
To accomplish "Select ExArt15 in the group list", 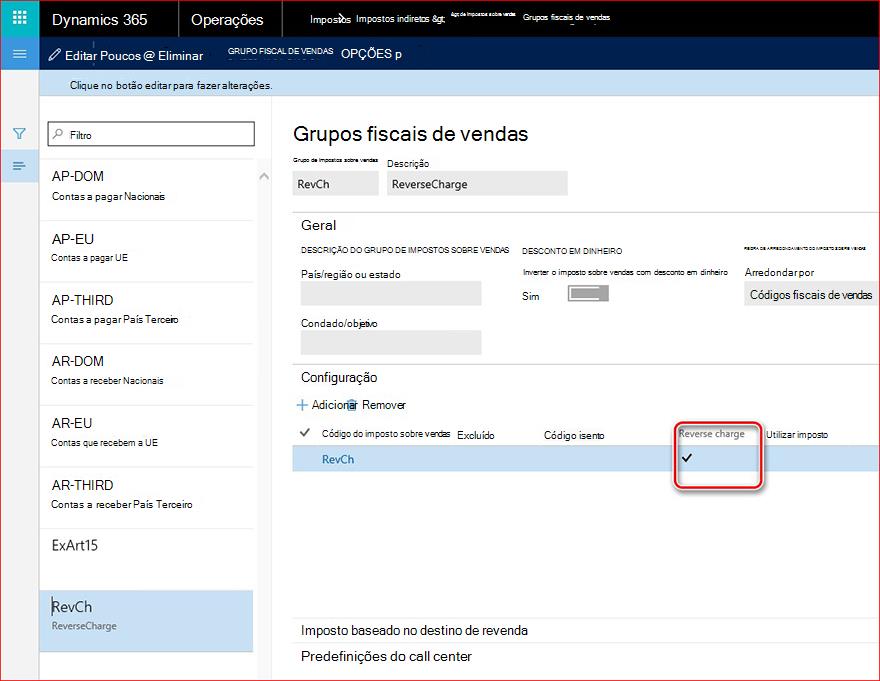I will [146, 559].
